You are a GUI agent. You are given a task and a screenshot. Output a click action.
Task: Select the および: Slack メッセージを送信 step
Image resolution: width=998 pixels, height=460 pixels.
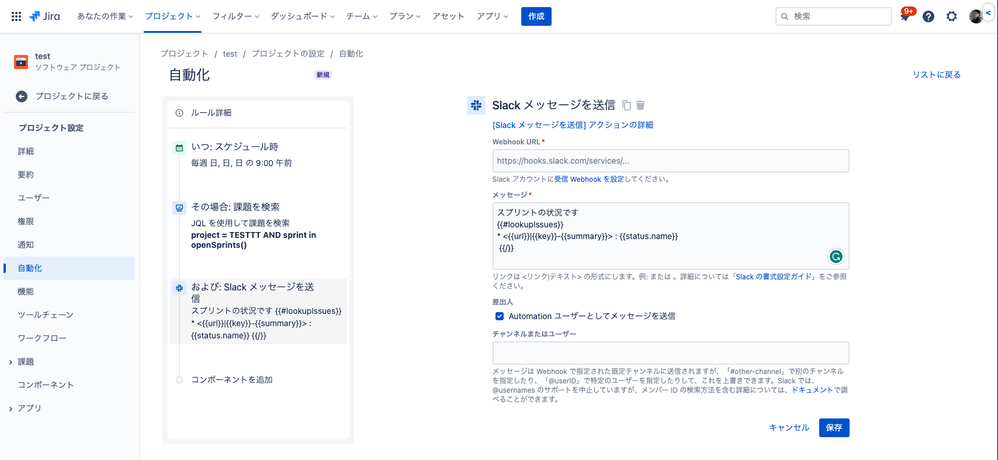coord(258,311)
